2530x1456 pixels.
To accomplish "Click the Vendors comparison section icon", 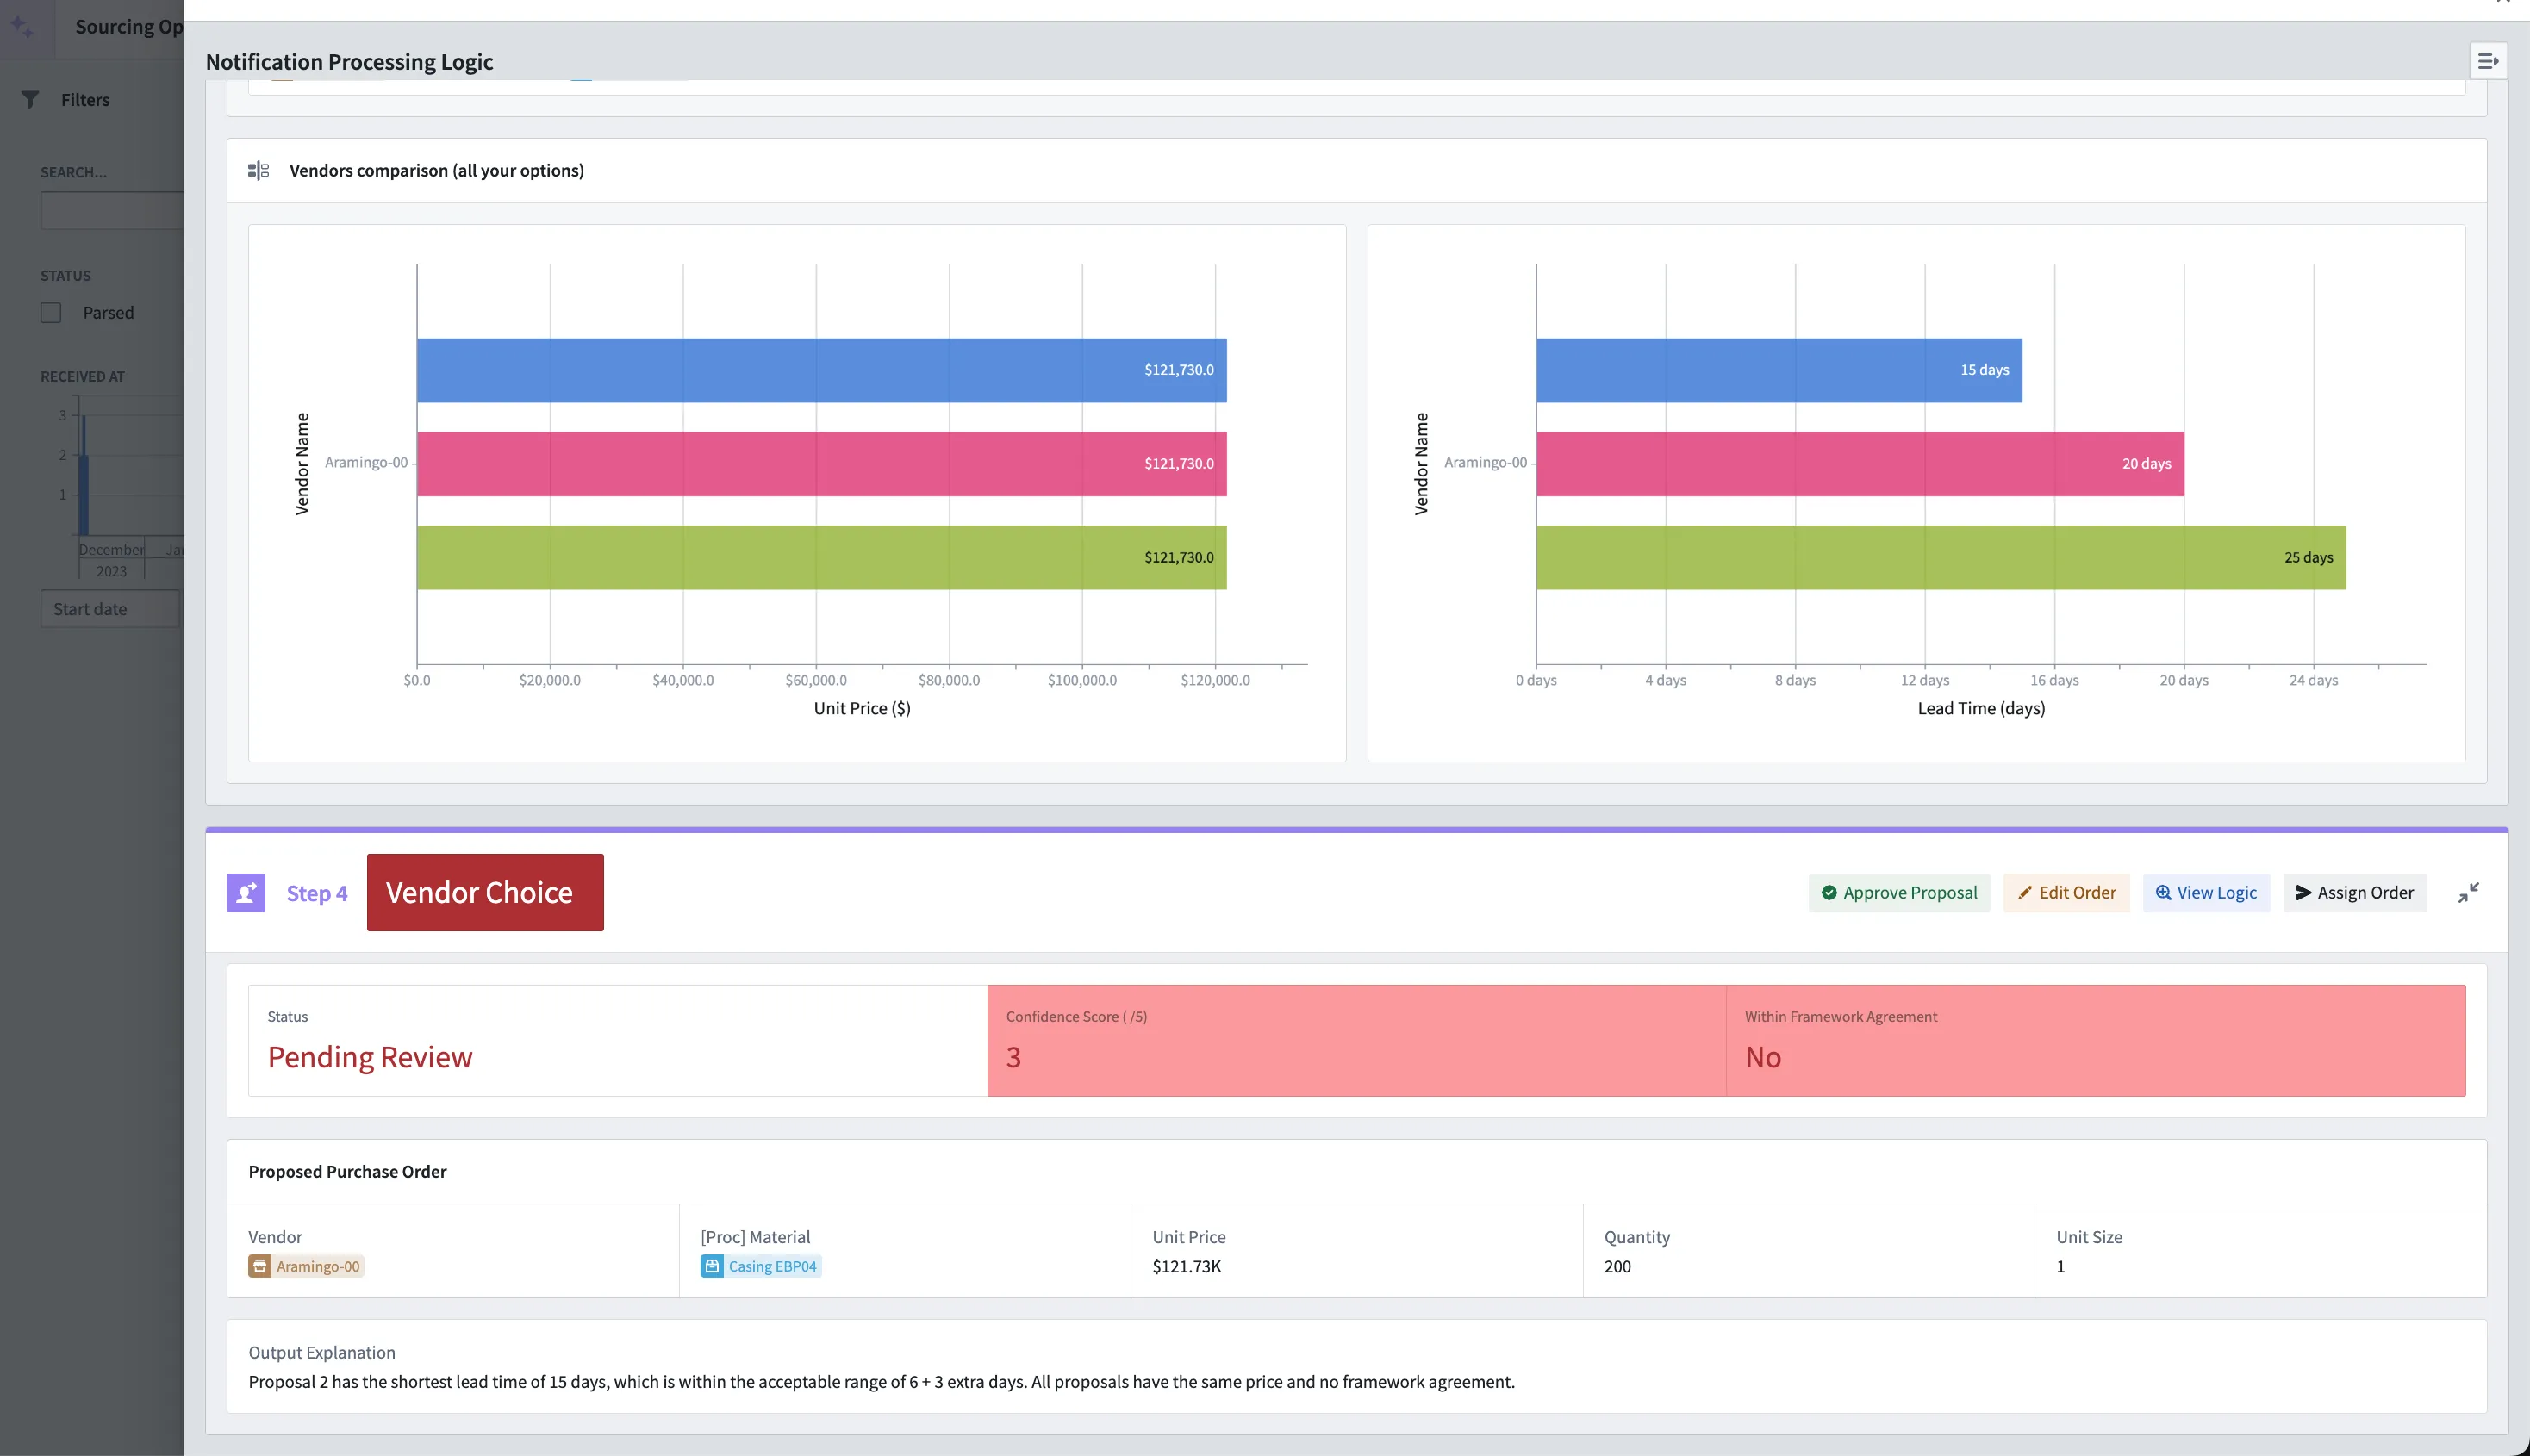I will [258, 171].
